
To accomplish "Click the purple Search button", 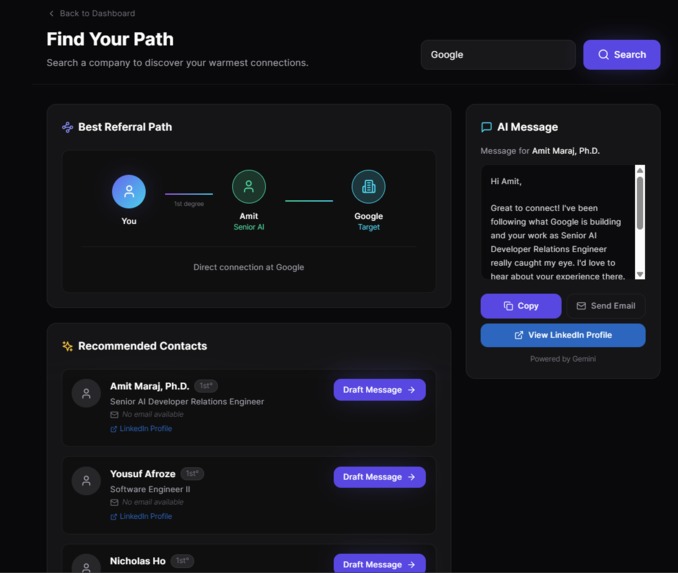I will pyautogui.click(x=621, y=55).
